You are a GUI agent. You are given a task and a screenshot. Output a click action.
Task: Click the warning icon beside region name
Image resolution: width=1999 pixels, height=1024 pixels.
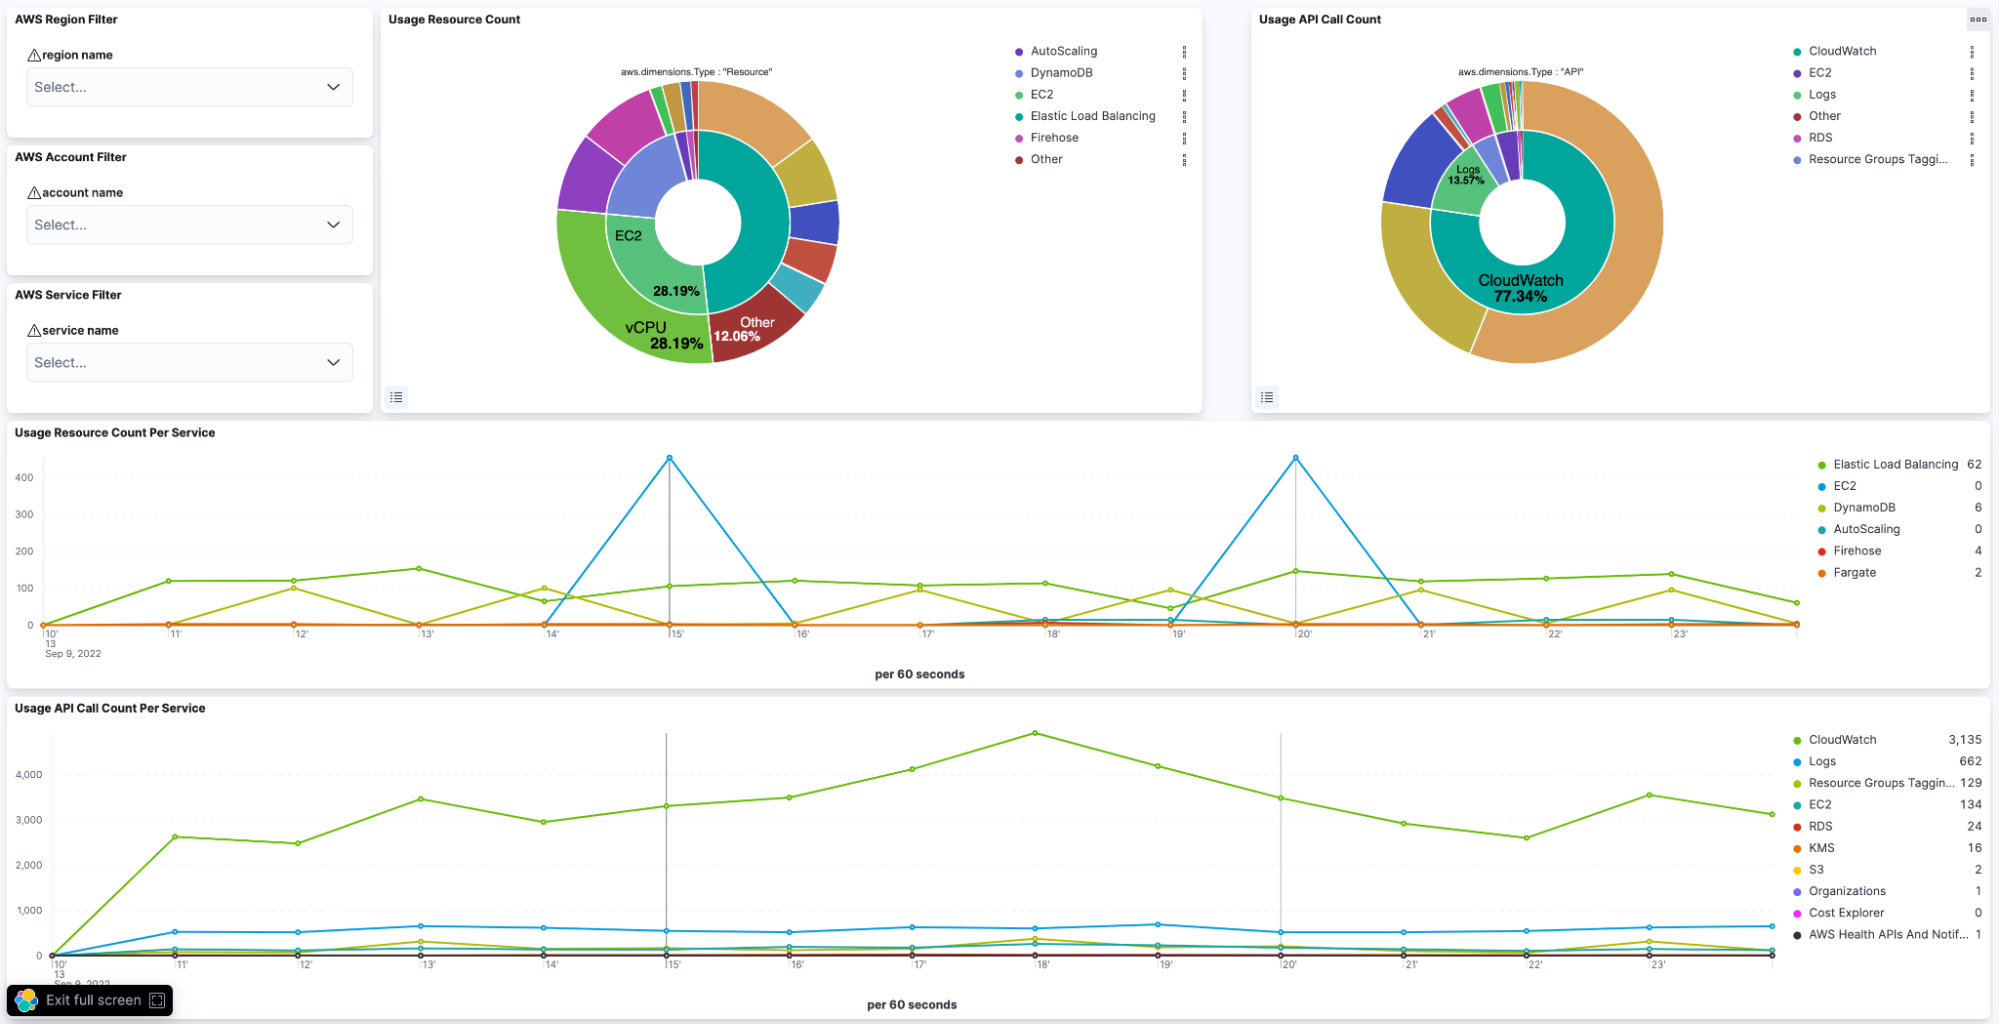tap(34, 55)
